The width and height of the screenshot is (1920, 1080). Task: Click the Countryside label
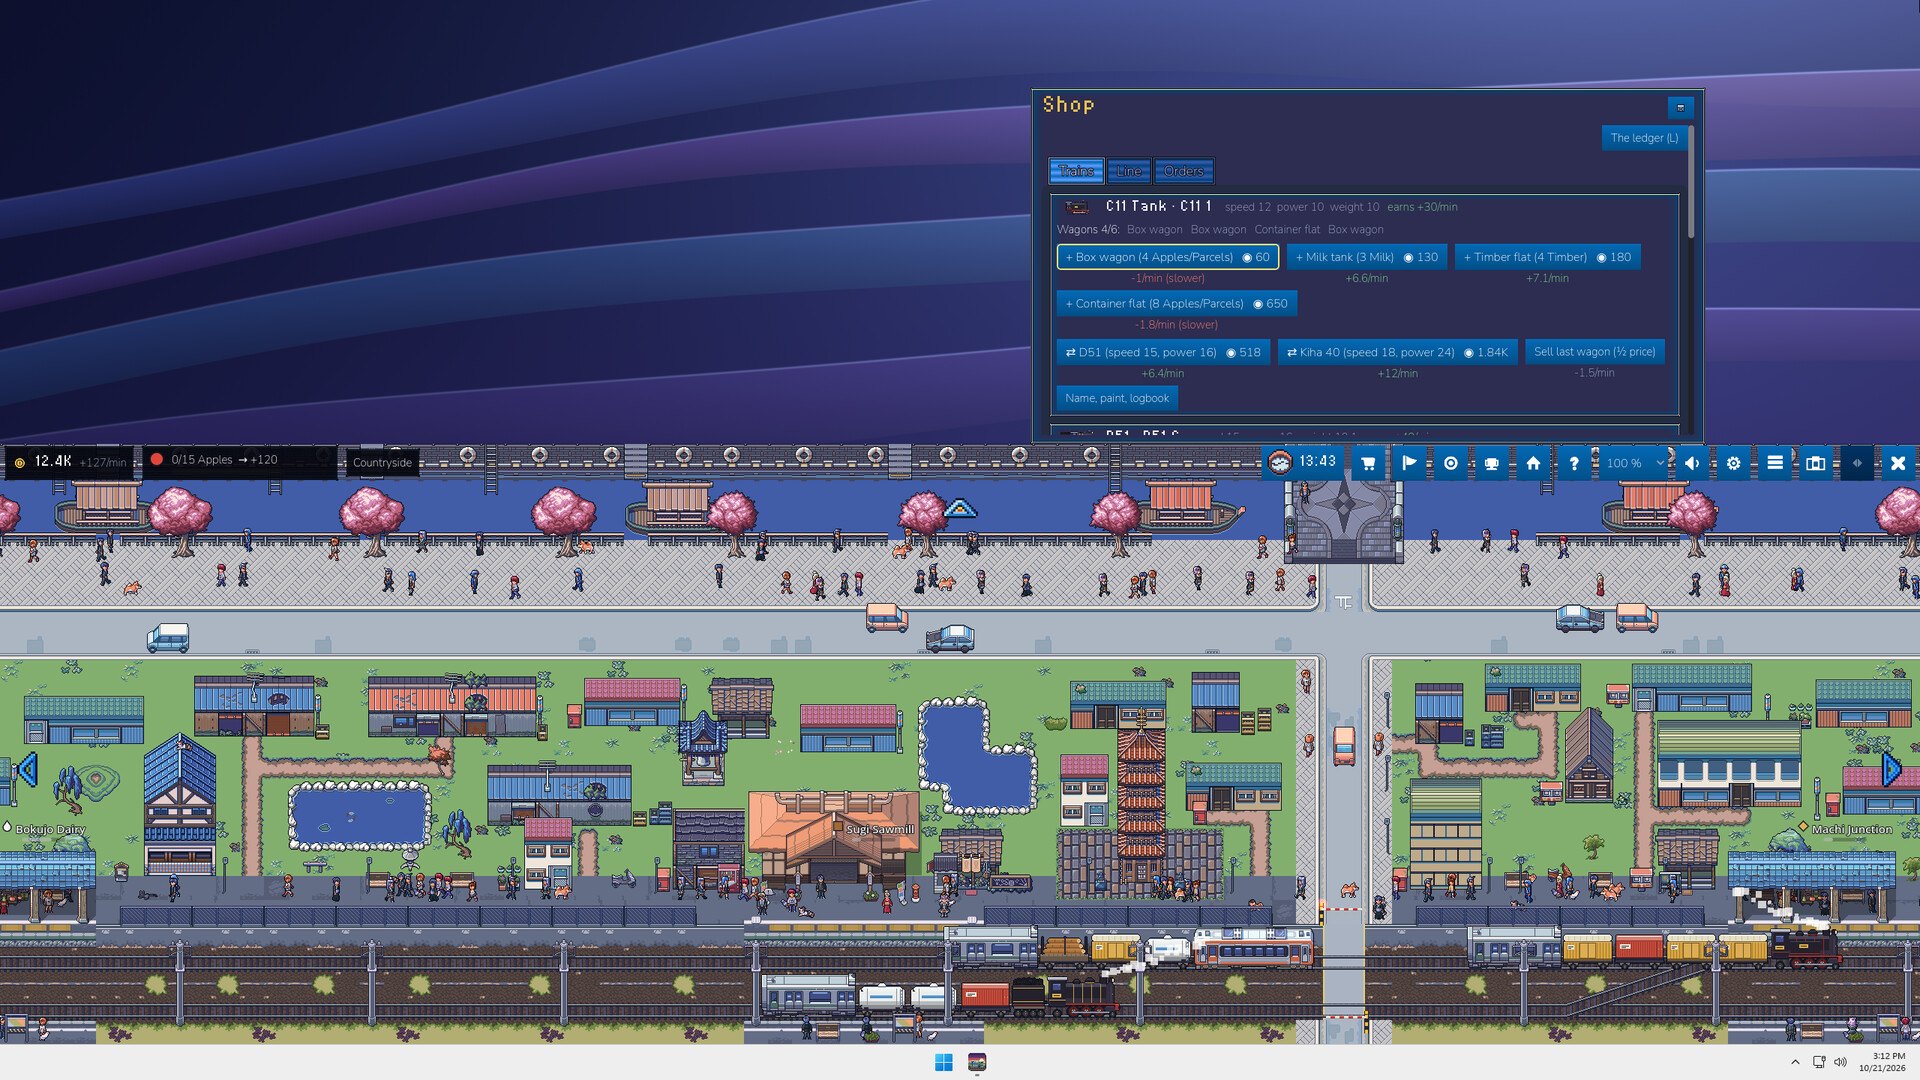click(382, 462)
